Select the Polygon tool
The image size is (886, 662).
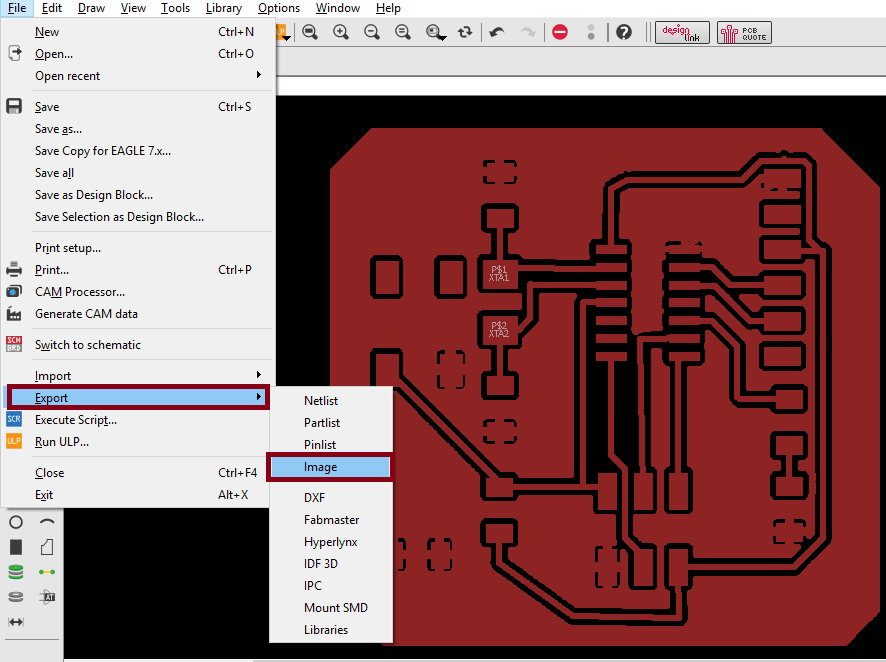point(47,547)
